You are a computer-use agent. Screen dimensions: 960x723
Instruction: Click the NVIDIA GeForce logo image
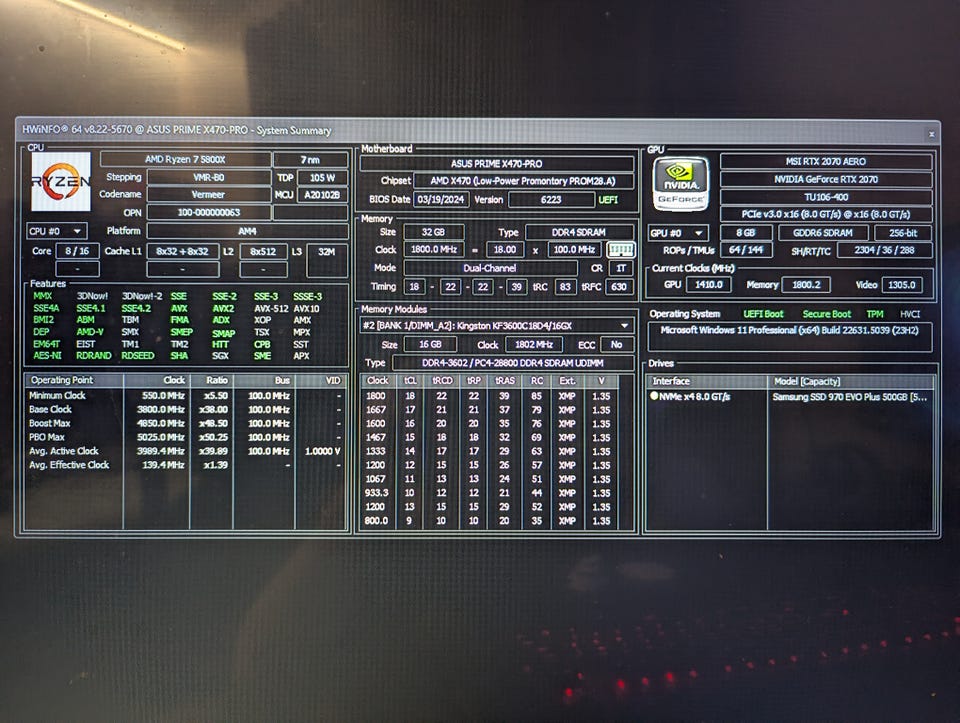(680, 184)
